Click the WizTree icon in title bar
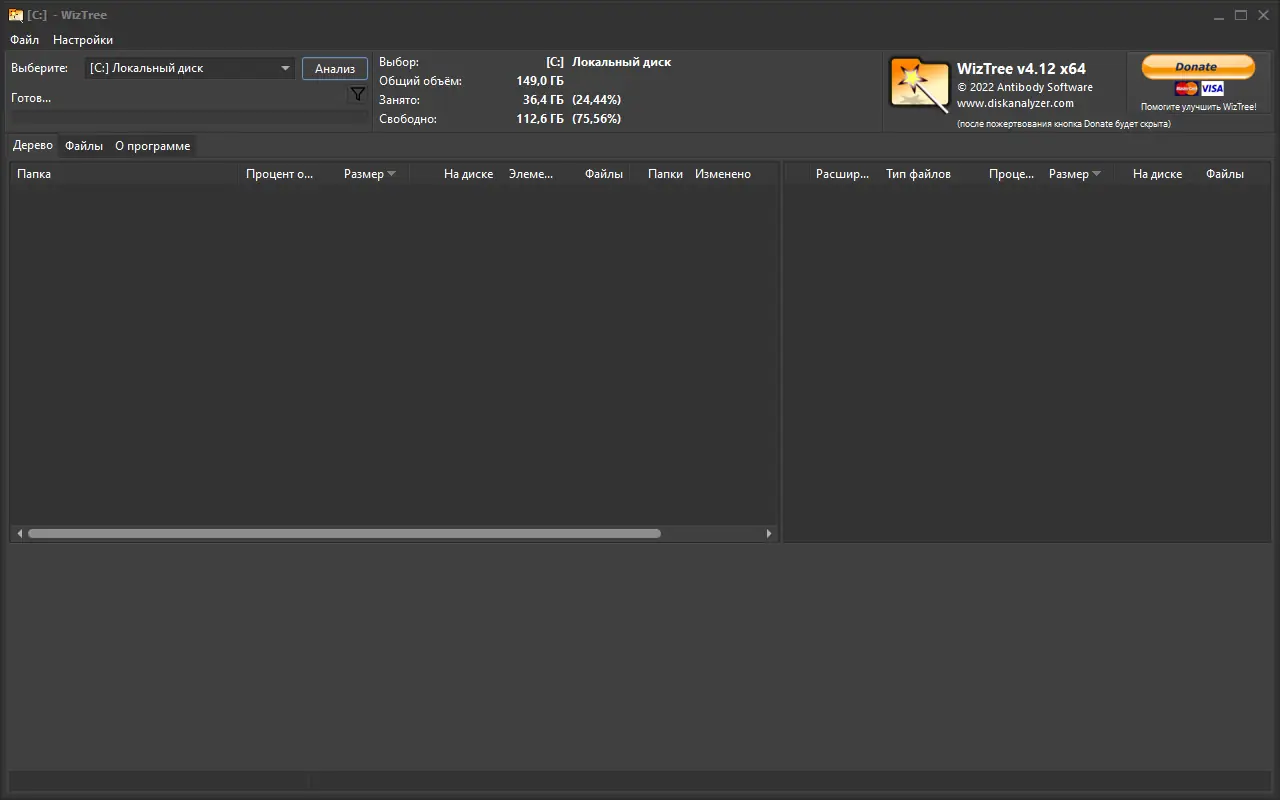 point(16,15)
